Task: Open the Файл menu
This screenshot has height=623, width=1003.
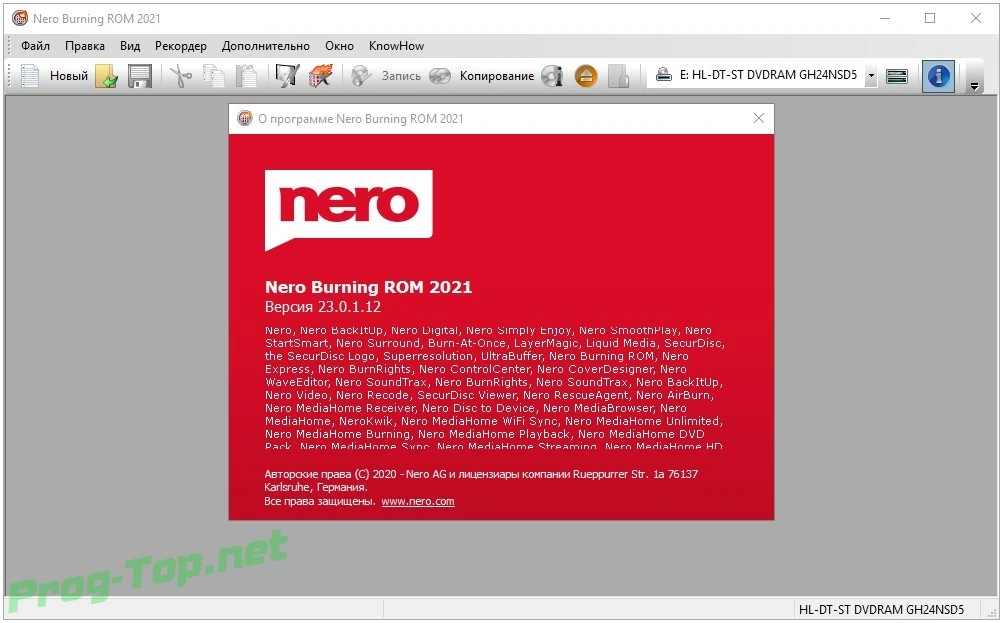Action: [x=35, y=46]
